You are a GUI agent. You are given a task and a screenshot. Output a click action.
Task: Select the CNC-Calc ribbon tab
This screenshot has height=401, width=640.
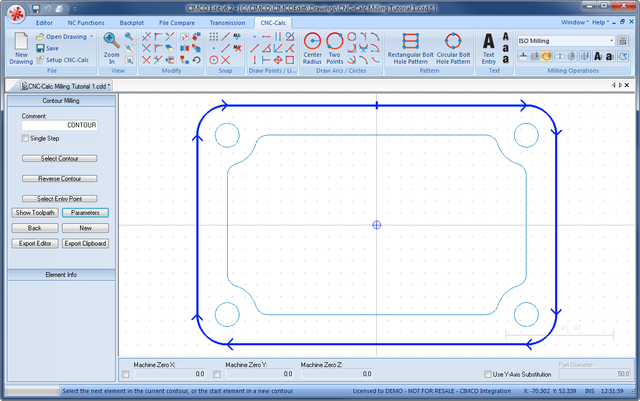pyautogui.click(x=273, y=23)
